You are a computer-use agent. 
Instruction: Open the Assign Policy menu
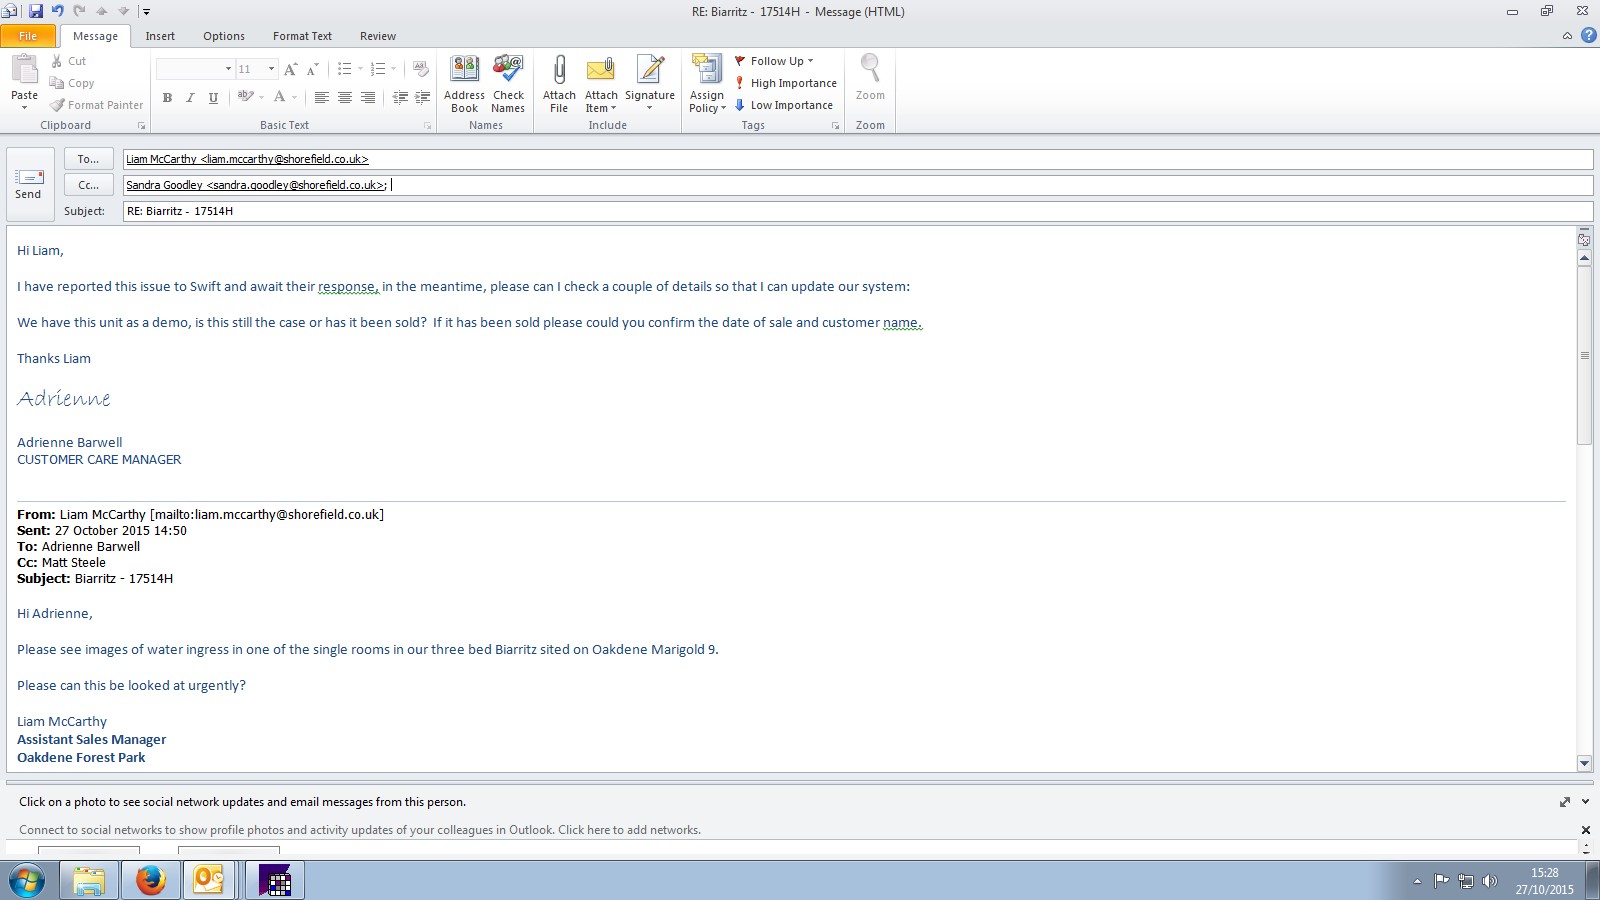707,84
